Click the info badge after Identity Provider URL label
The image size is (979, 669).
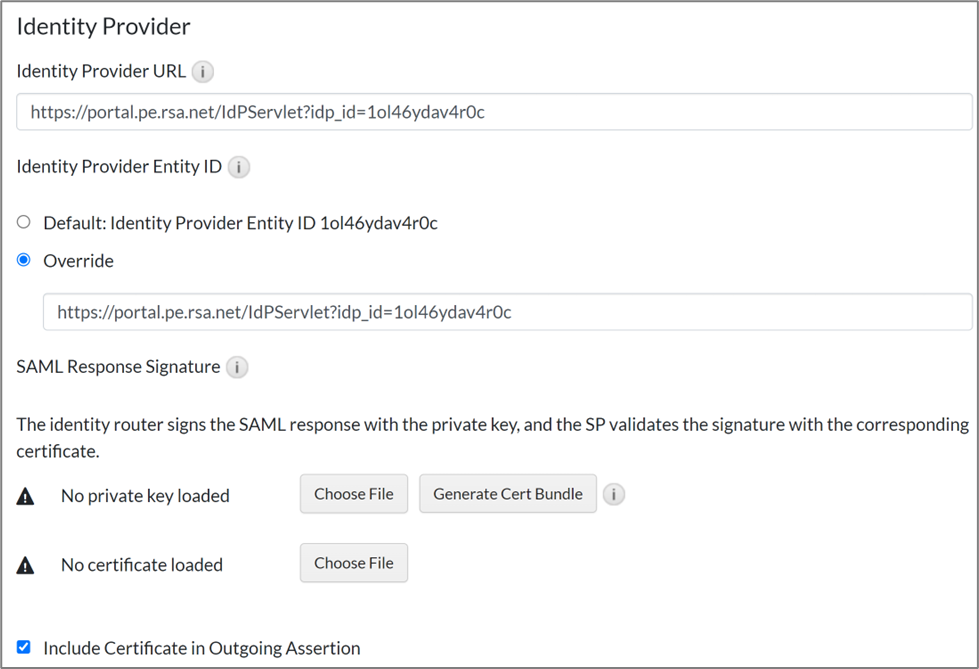click(202, 71)
